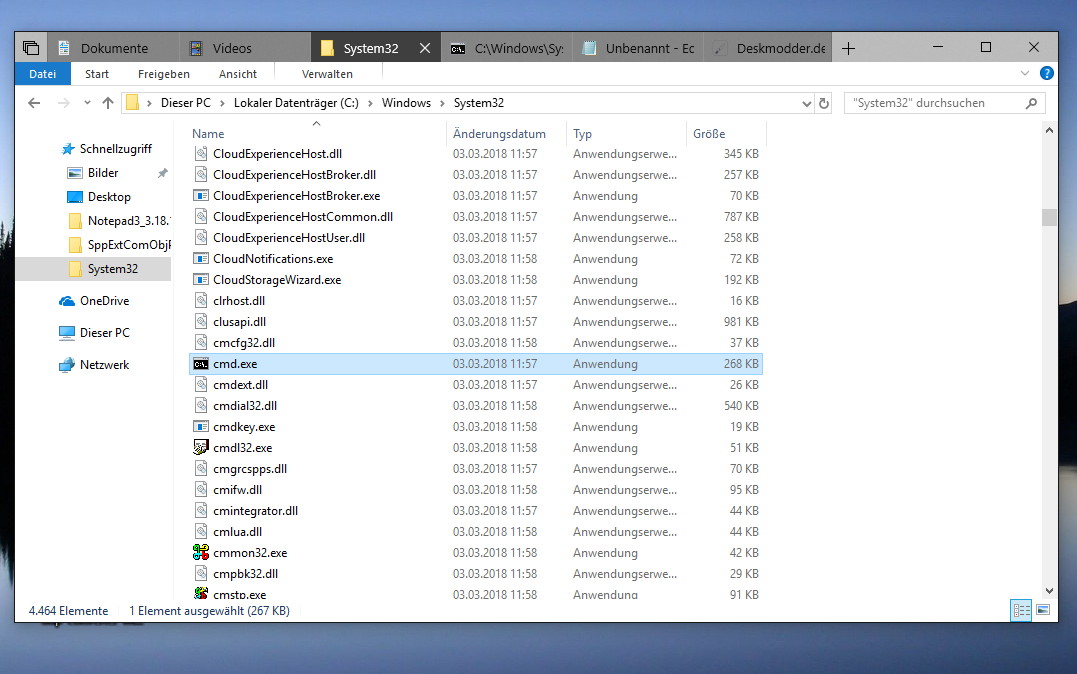Select Schnellzugriff in navigation pane

(115, 148)
